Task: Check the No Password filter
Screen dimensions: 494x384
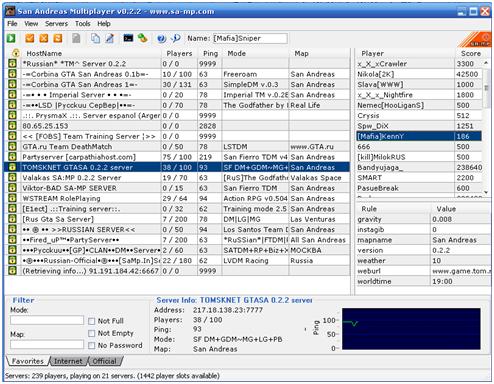Action: pos(92,346)
